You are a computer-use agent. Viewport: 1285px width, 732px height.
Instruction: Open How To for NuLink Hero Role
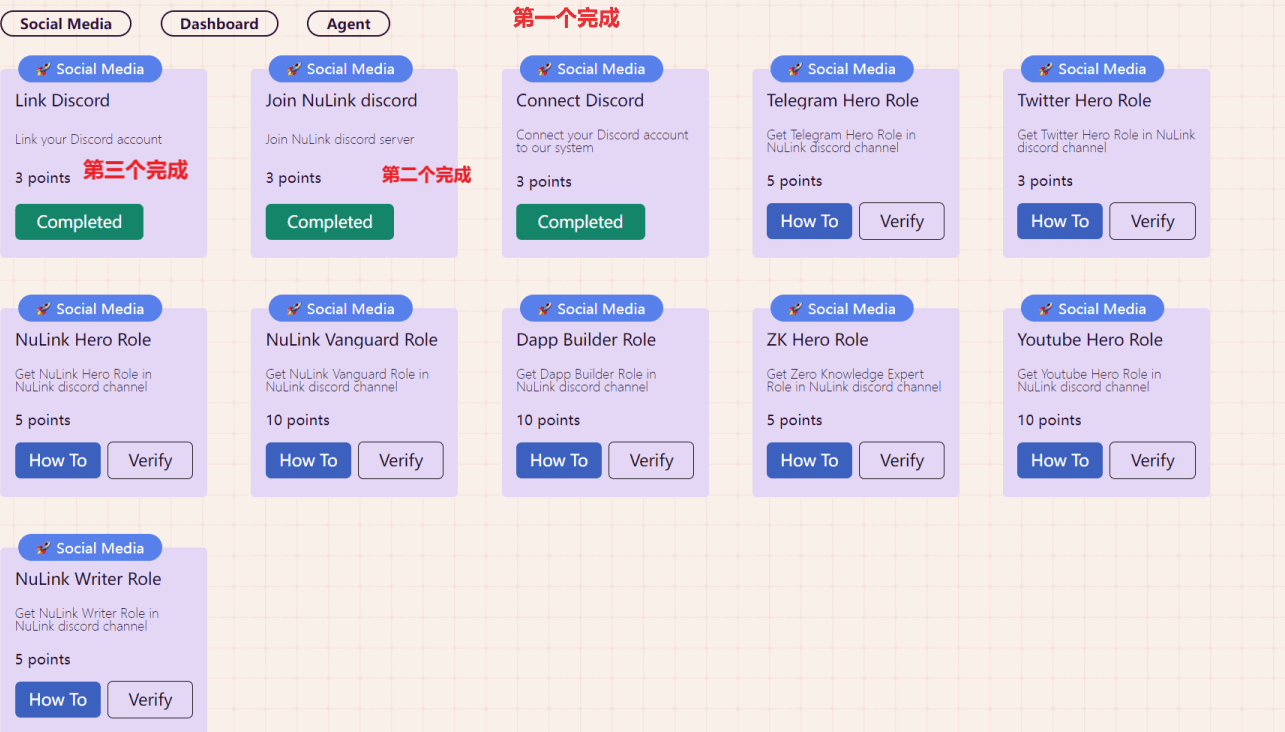pyautogui.click(x=58, y=460)
